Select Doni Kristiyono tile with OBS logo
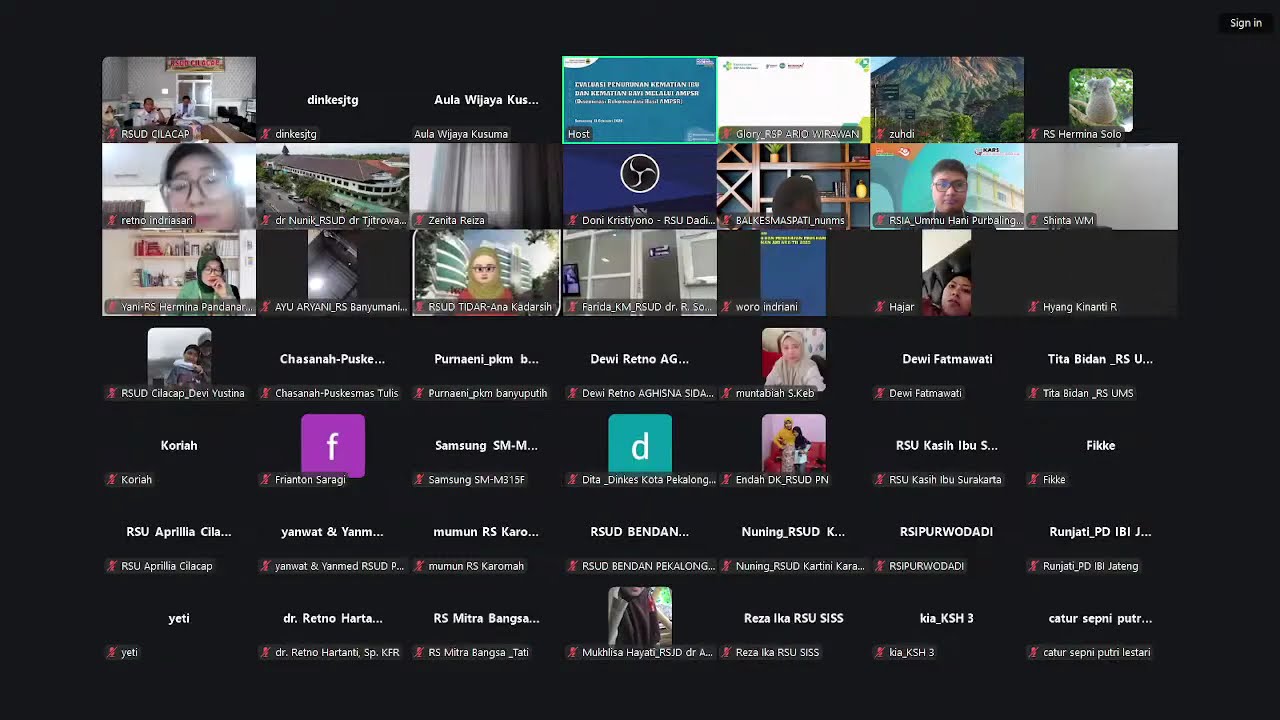 (639, 186)
